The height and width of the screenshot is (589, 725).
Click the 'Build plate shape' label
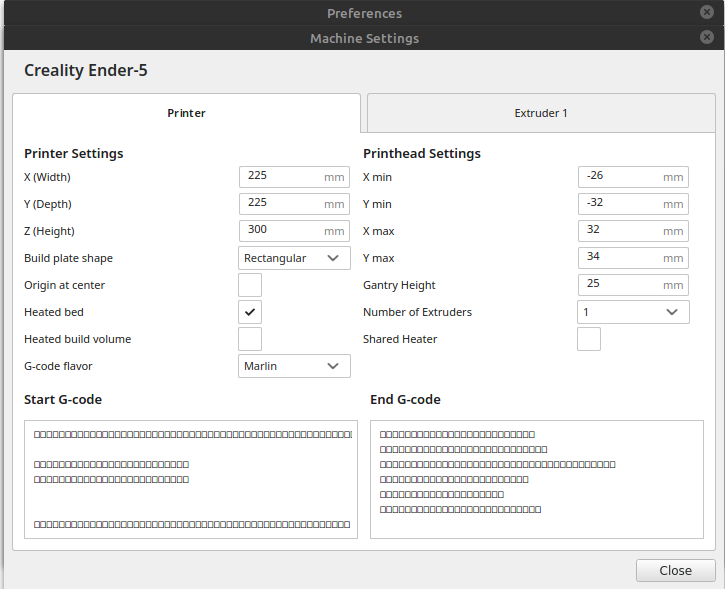[x=68, y=258]
